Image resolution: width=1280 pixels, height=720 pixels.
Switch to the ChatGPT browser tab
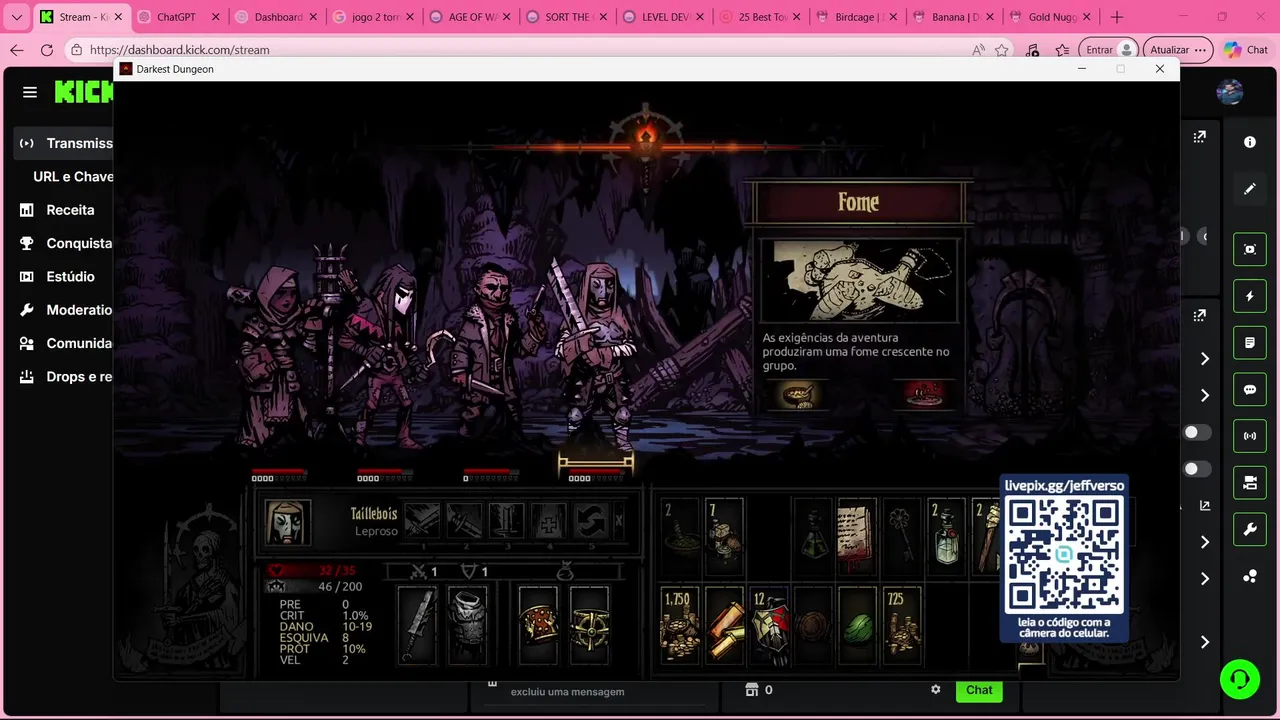[177, 17]
